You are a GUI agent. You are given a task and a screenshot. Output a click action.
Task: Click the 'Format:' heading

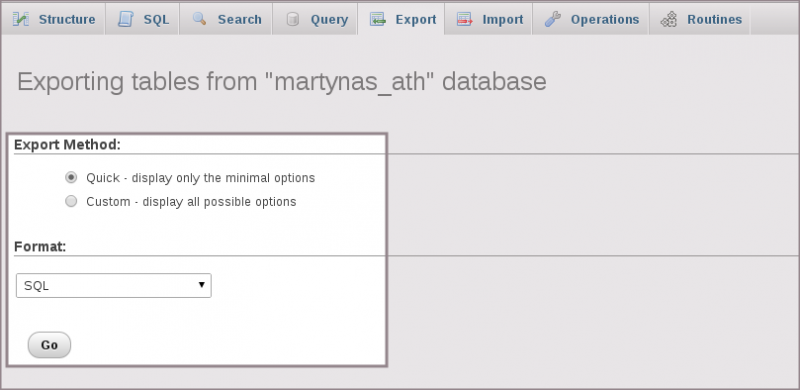pyautogui.click(x=40, y=247)
